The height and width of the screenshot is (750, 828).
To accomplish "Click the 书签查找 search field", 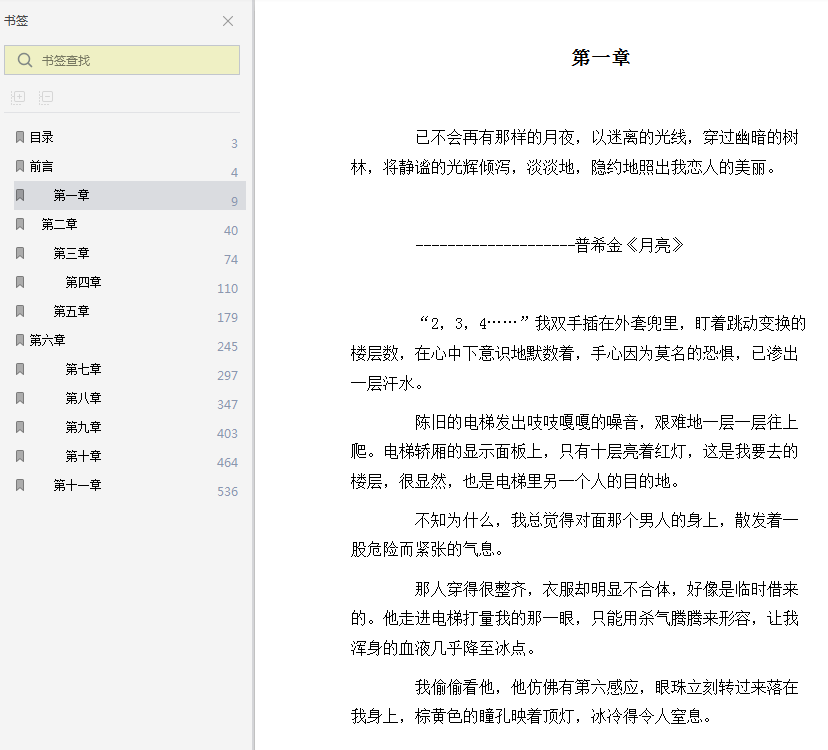I will click(x=122, y=60).
